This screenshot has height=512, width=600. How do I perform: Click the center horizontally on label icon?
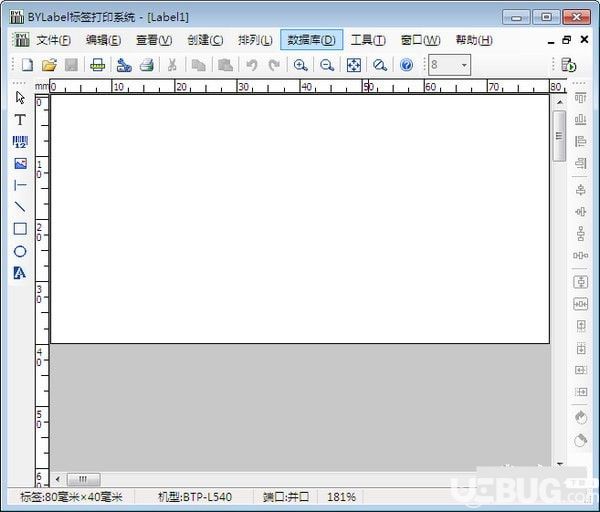[580, 304]
